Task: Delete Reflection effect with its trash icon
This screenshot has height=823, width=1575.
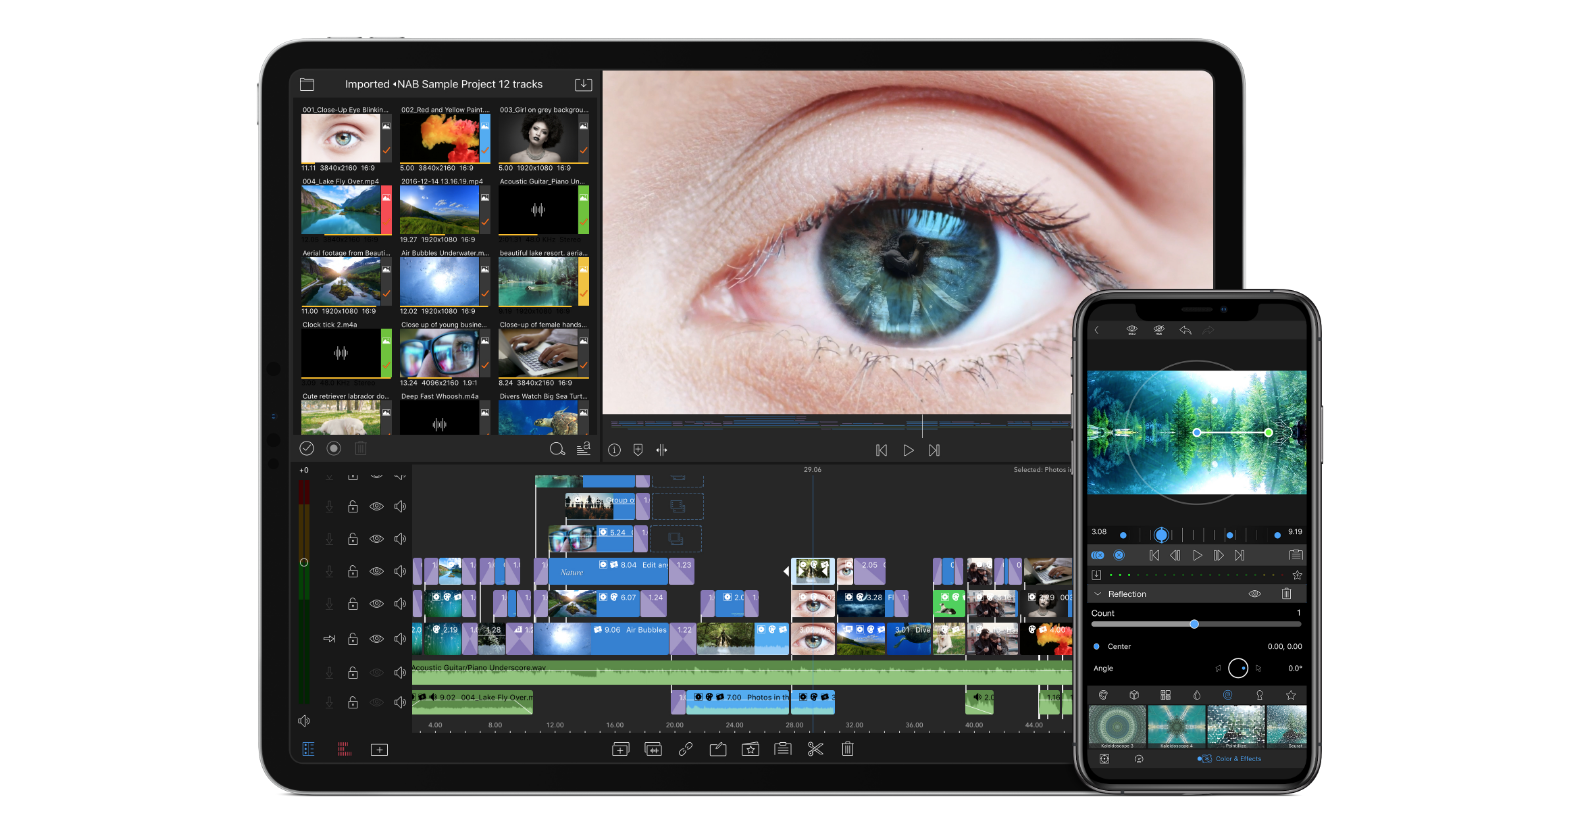Action: 1287,594
